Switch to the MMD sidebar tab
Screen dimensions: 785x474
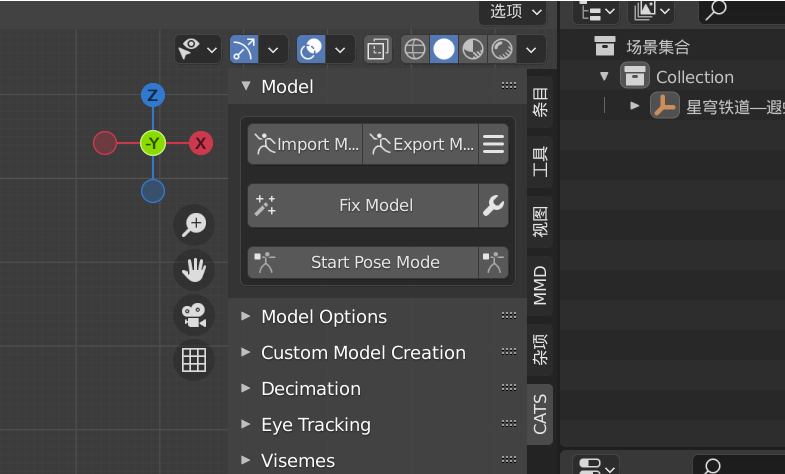pyautogui.click(x=540, y=285)
